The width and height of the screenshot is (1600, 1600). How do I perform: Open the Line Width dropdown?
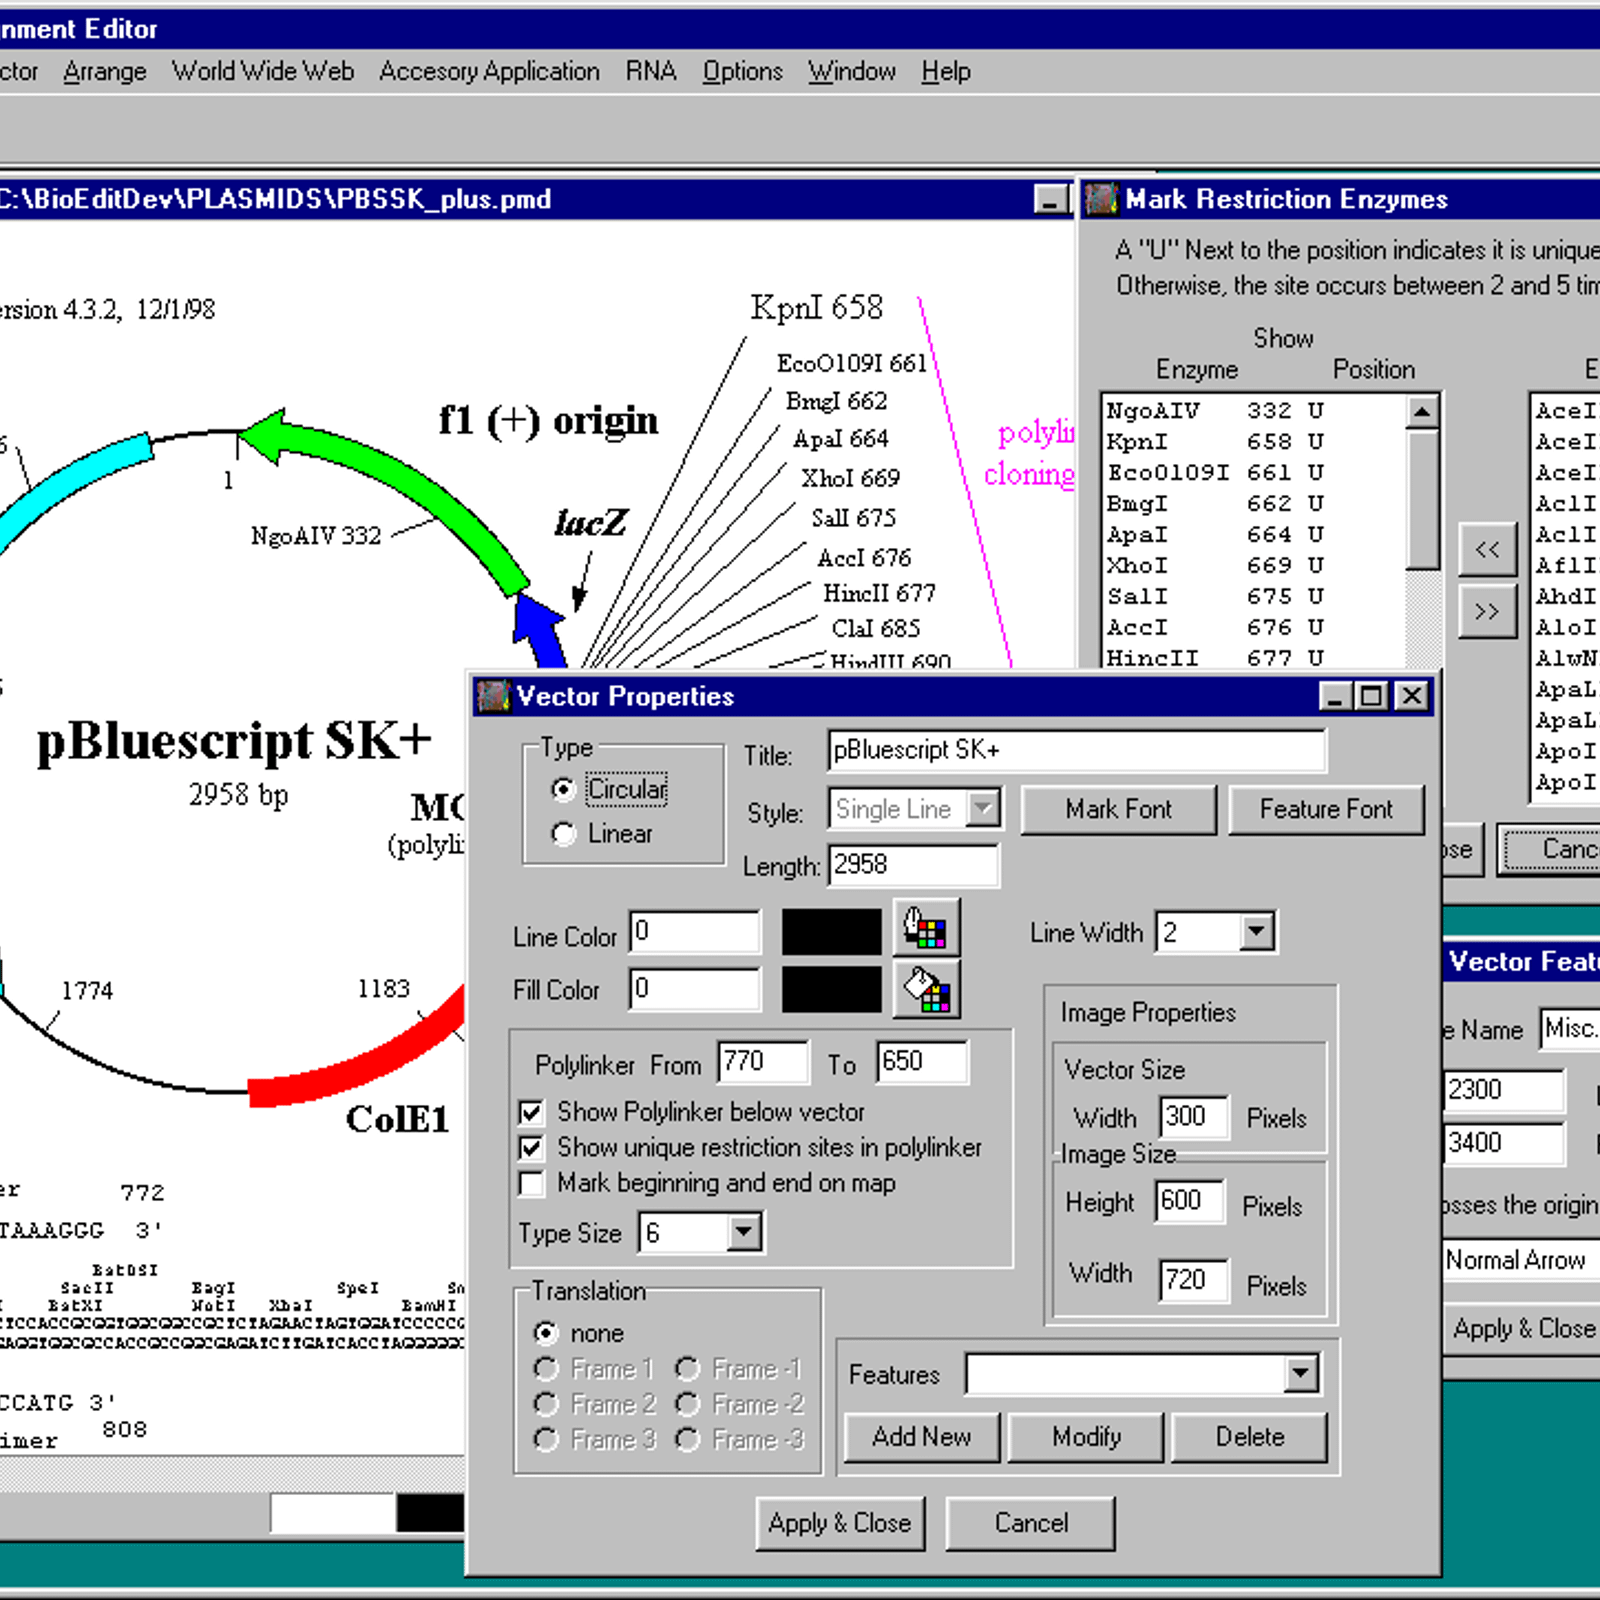pos(1257,932)
